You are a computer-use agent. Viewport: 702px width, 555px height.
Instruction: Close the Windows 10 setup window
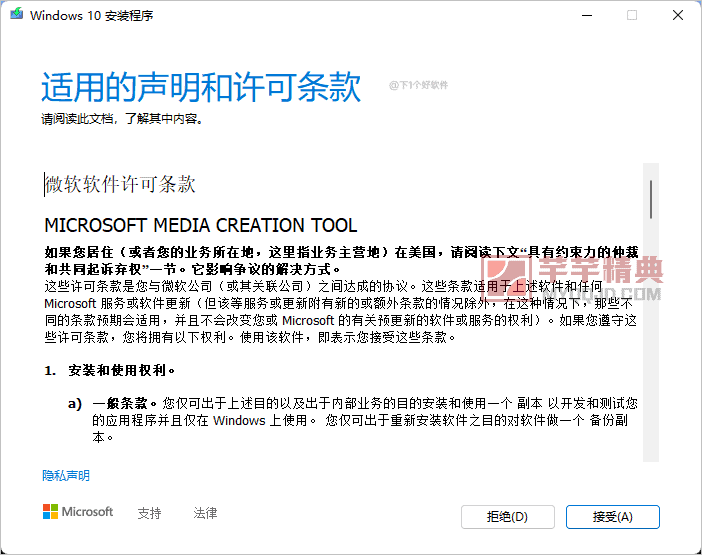tap(678, 15)
